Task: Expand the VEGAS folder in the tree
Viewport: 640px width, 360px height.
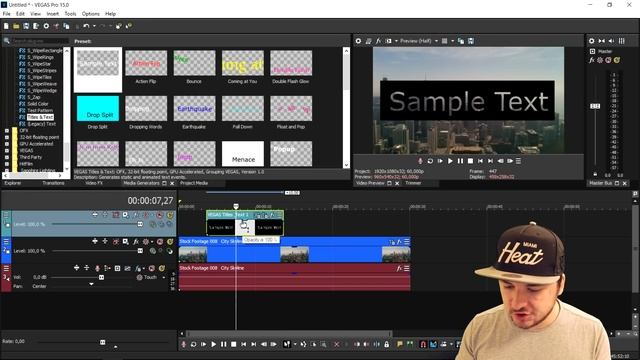Action: (7, 150)
